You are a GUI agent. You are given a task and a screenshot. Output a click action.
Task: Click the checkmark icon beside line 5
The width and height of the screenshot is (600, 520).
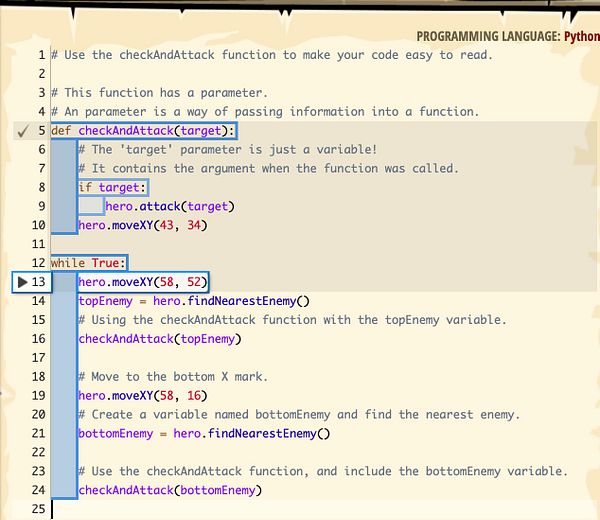click(x=23, y=131)
